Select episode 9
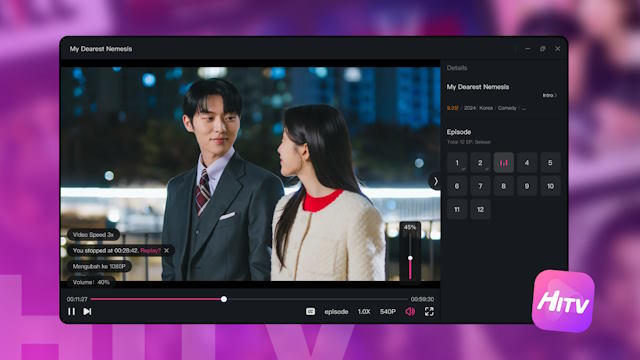Viewport: 640px width, 360px height. pos(527,186)
